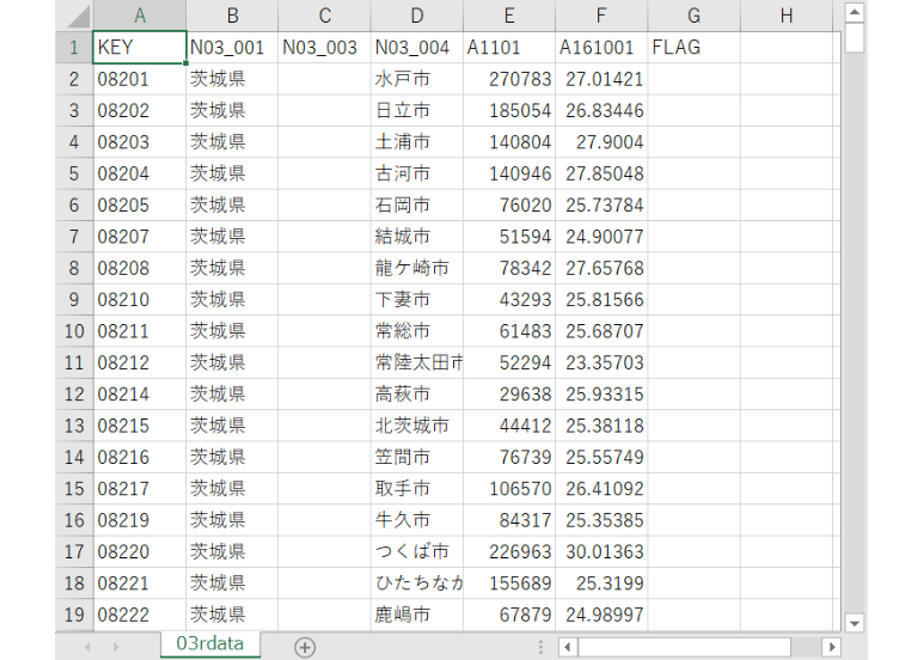Click cell with key 08217
The image size is (924, 660).
[x=140, y=489]
